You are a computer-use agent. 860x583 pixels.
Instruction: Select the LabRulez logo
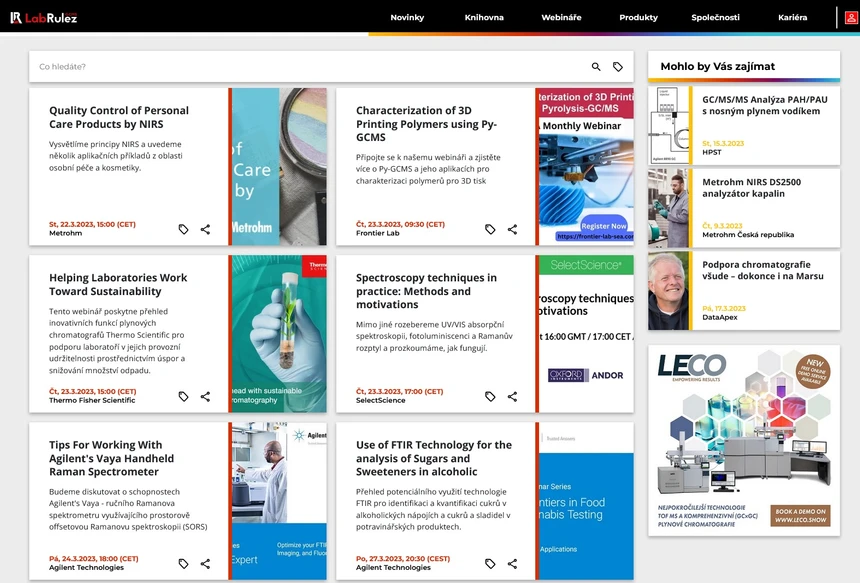click(x=45, y=16)
